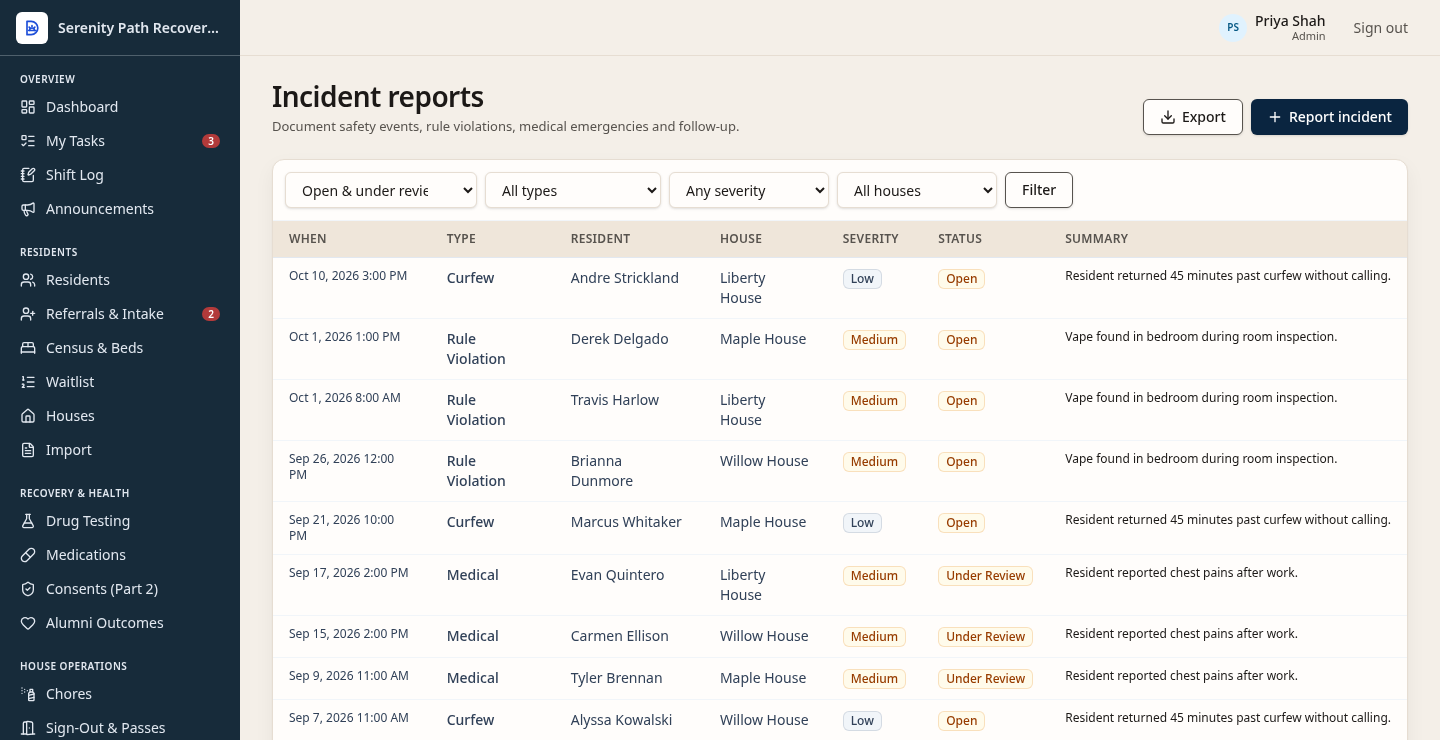Click the My Tasks checklist icon

tap(28, 141)
